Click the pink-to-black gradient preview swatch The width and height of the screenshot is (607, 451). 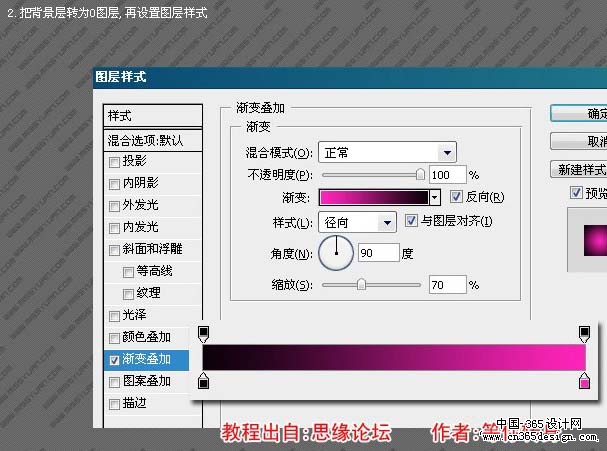(374, 197)
